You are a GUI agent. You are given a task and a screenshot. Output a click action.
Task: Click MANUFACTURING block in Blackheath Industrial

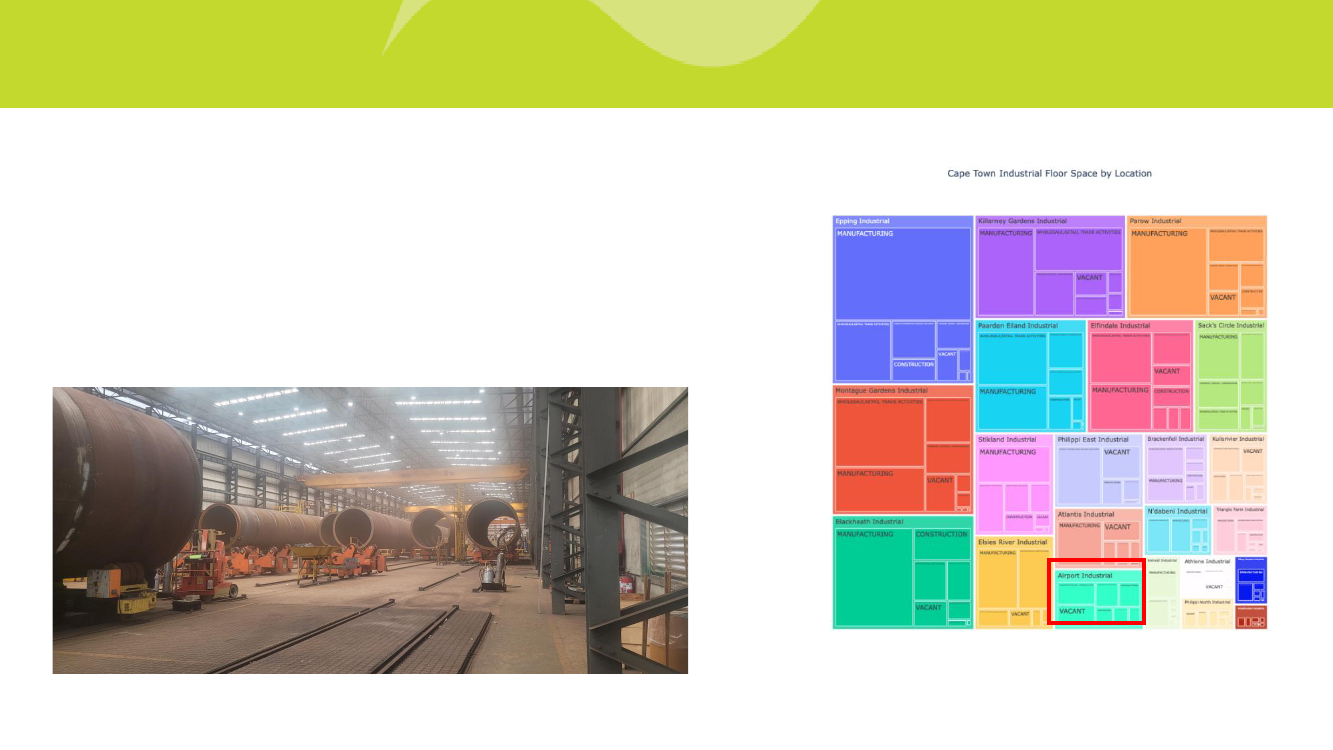click(873, 578)
